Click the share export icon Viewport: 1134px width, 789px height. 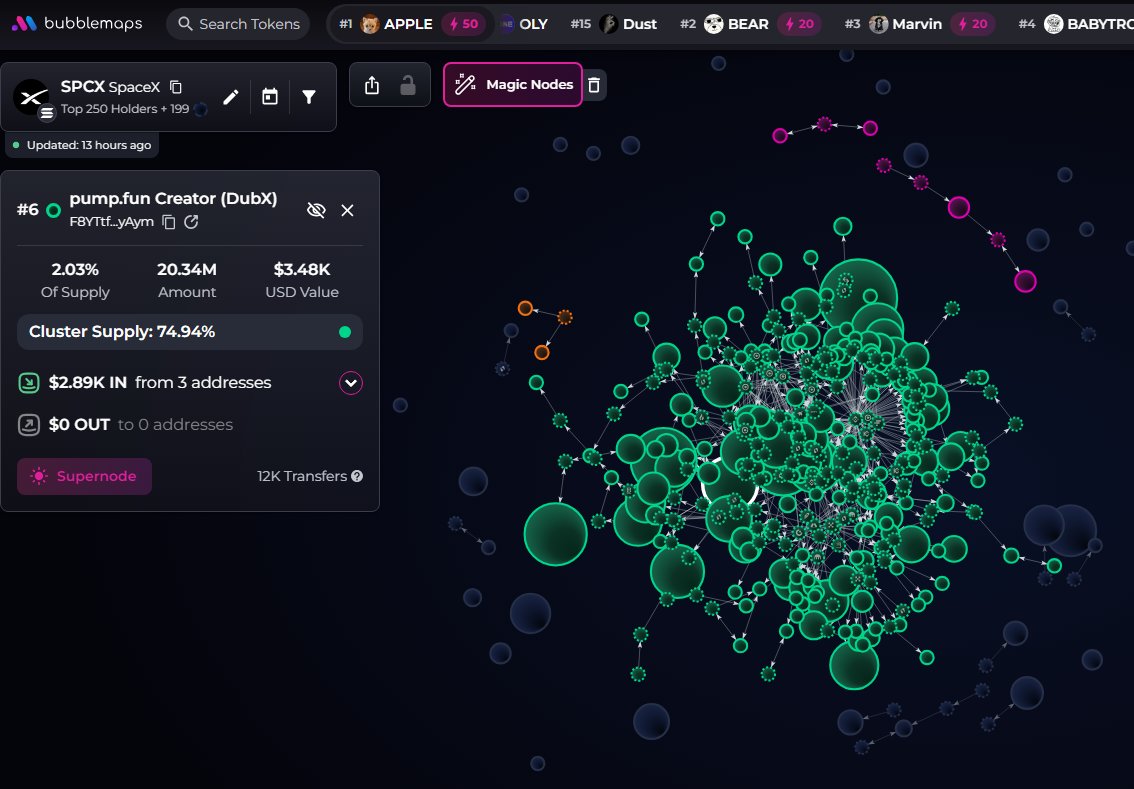[x=372, y=85]
